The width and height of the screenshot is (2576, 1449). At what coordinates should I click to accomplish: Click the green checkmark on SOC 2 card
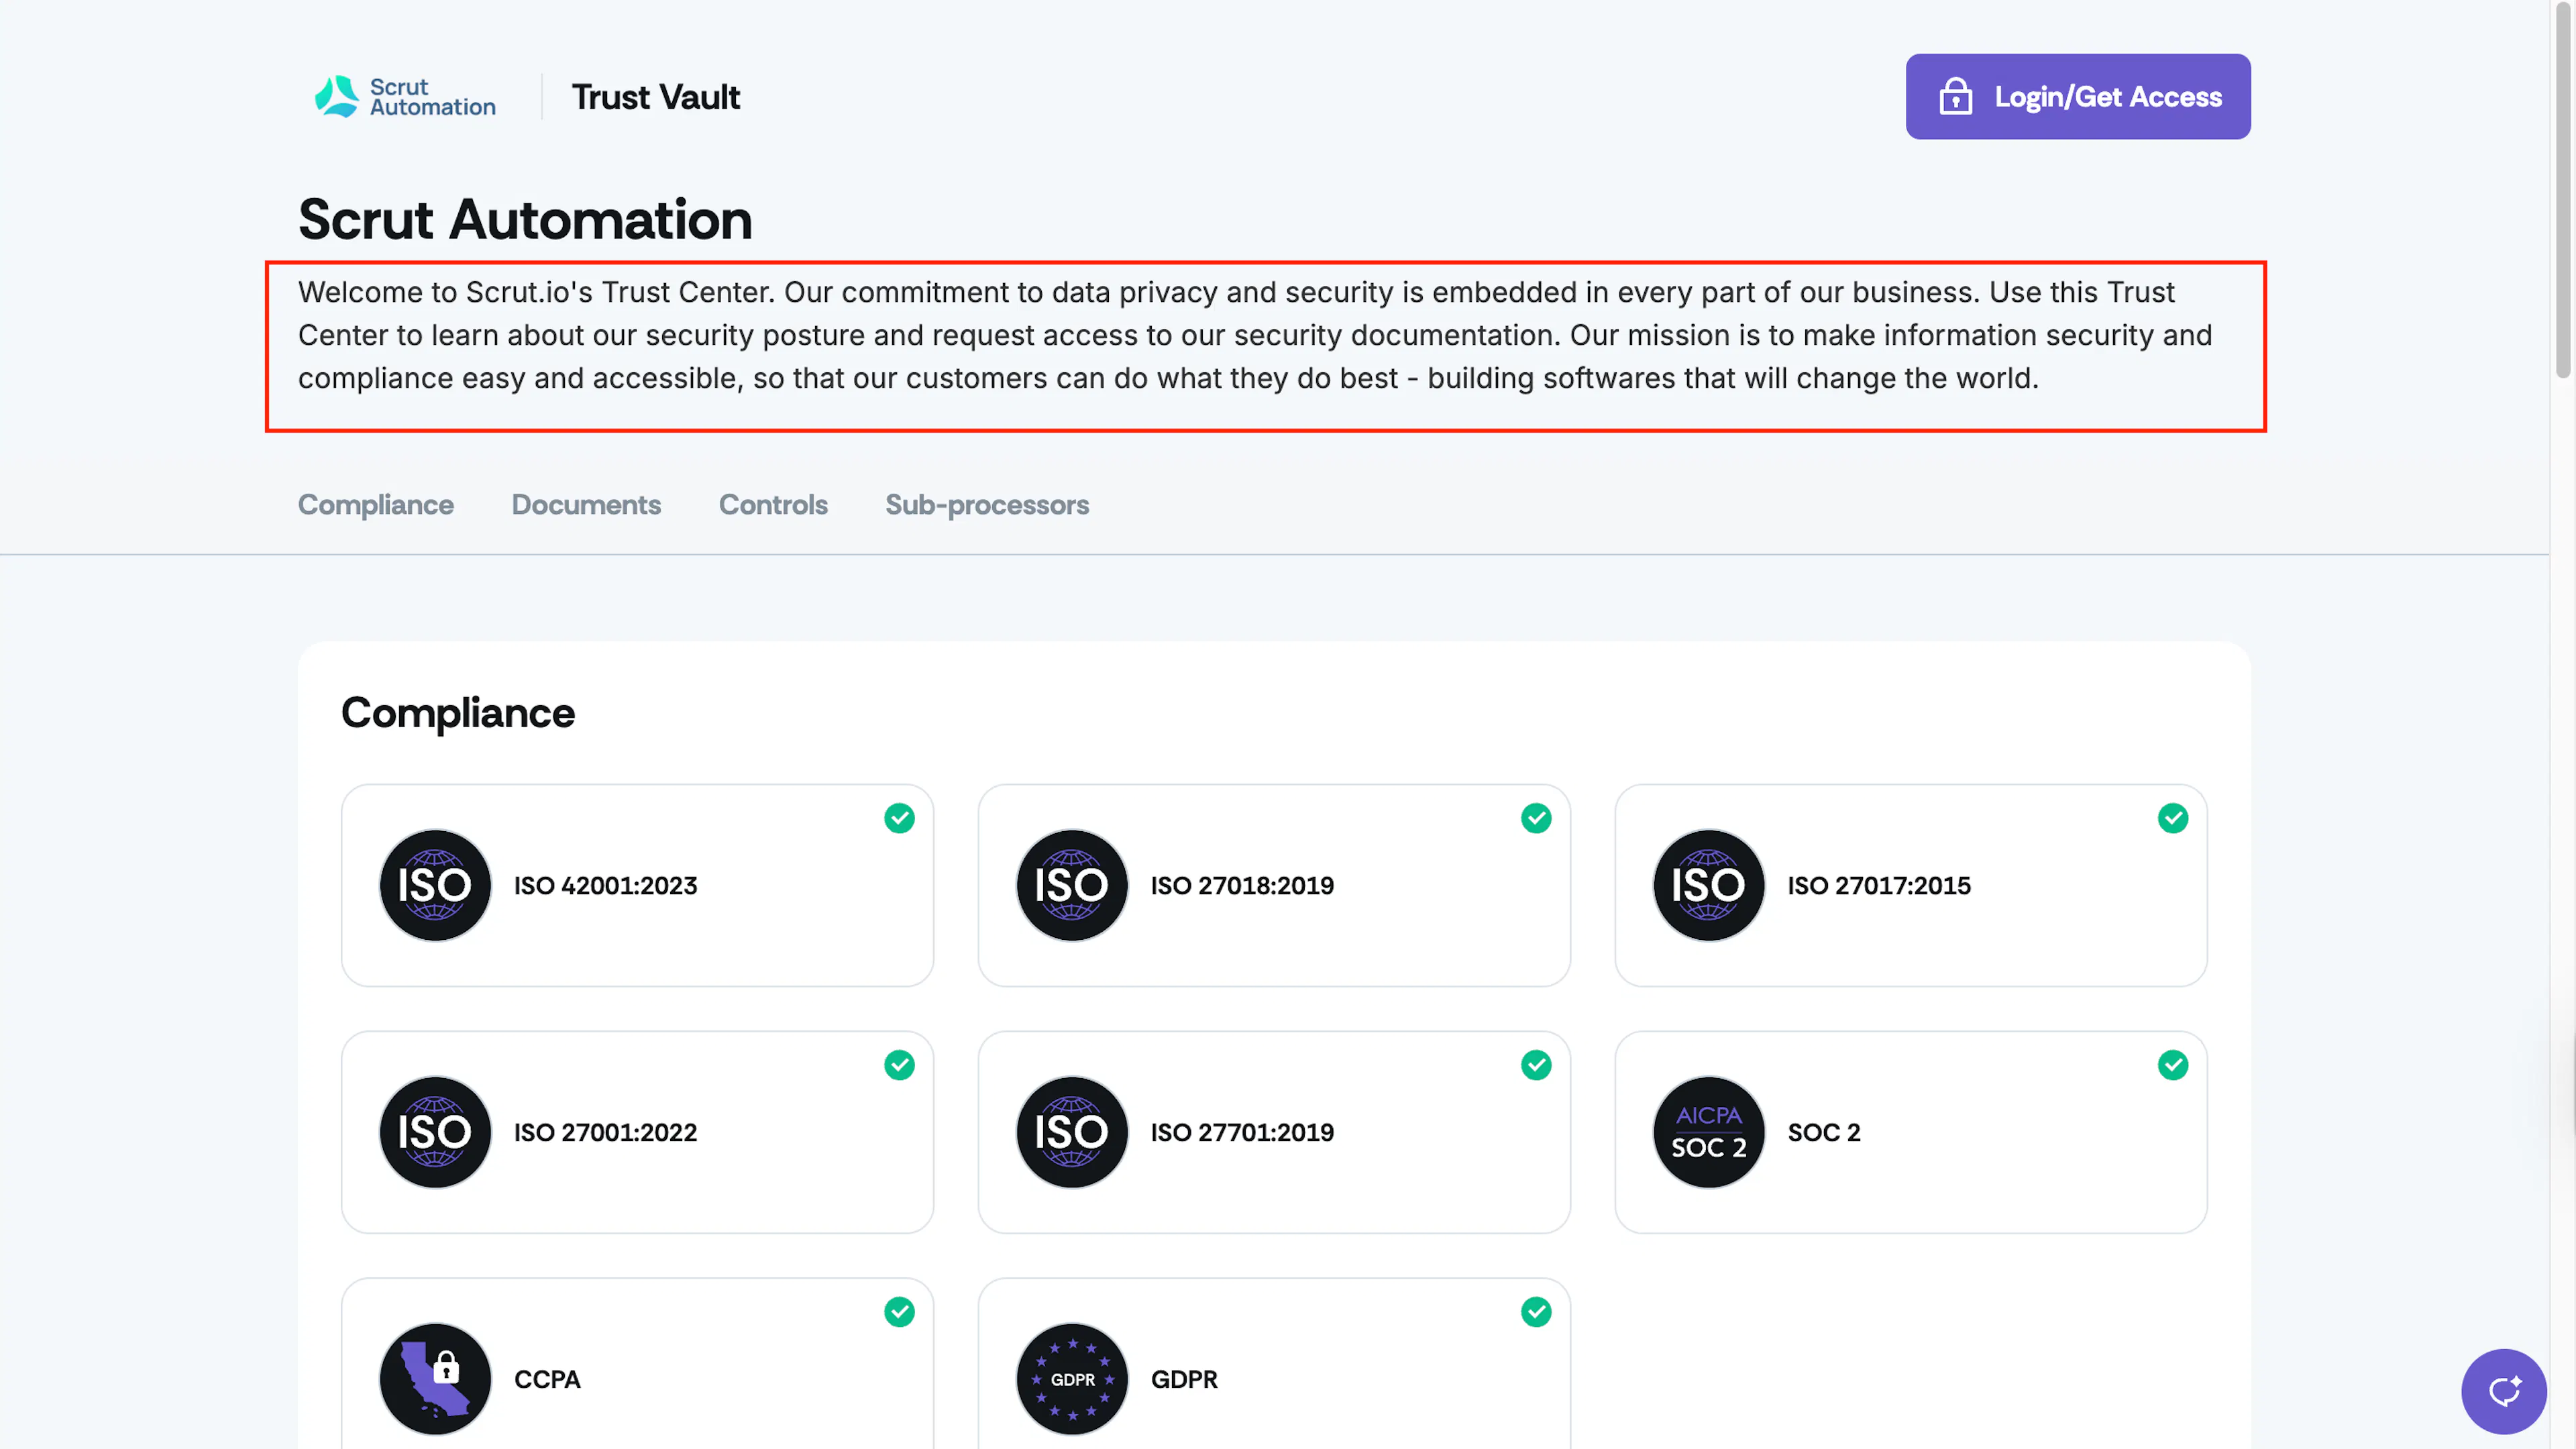click(2172, 1065)
